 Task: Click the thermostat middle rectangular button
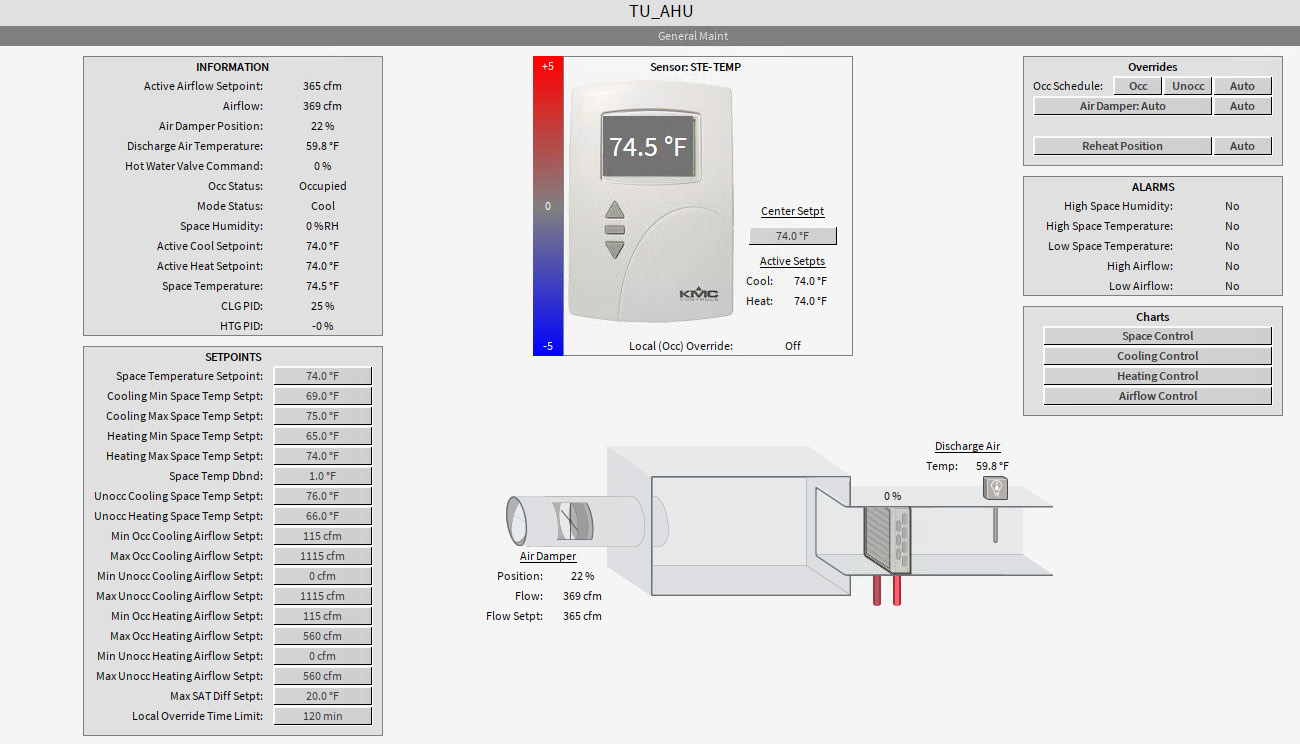614,230
